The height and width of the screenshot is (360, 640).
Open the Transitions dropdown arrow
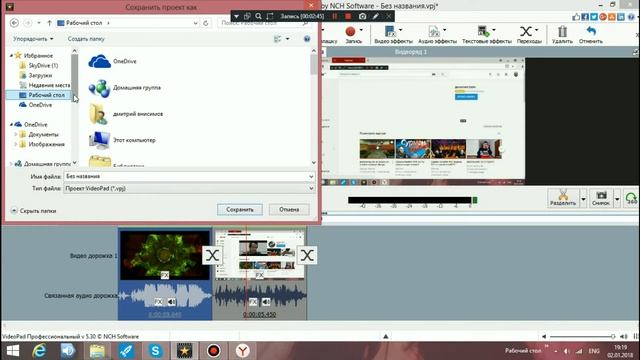(536, 30)
